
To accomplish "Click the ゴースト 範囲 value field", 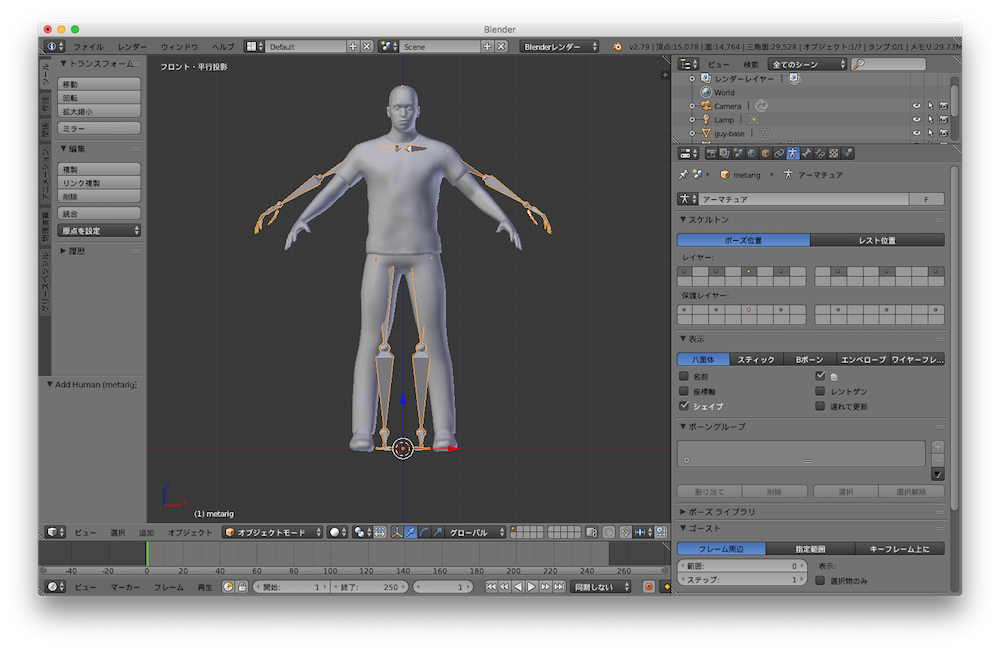I will pos(740,566).
